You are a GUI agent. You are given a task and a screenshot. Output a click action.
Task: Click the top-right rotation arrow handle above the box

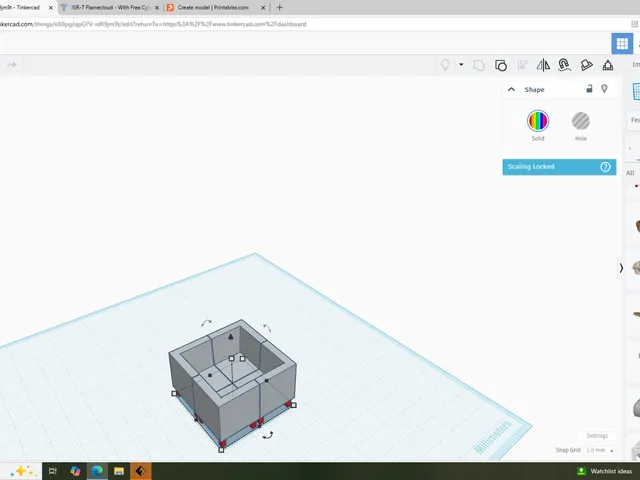(x=267, y=328)
